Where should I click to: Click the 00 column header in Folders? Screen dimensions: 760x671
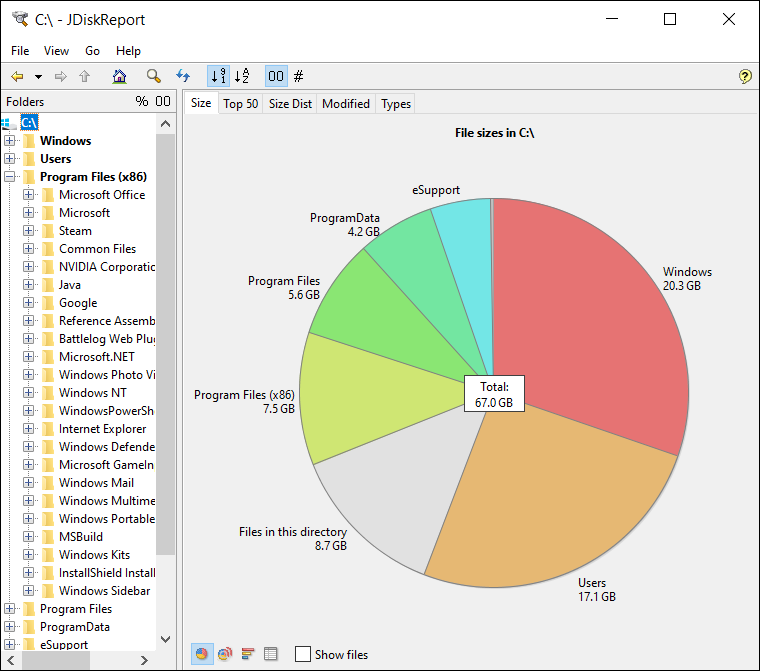(x=163, y=101)
